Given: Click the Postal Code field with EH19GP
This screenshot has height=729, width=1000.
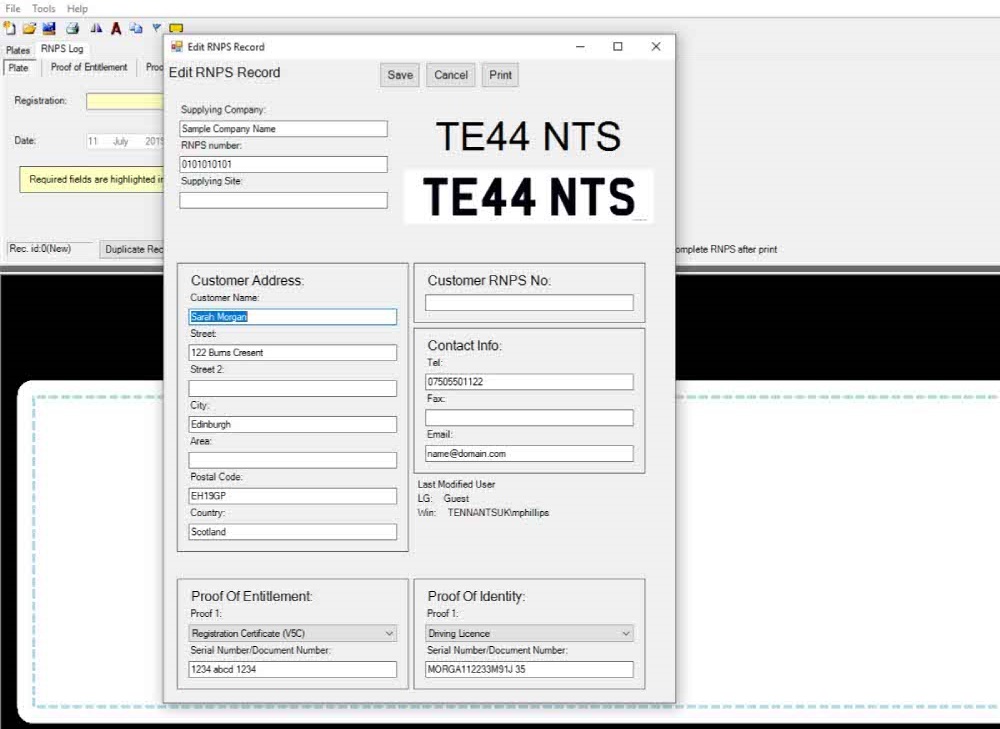Looking at the screenshot, I should 293,496.
